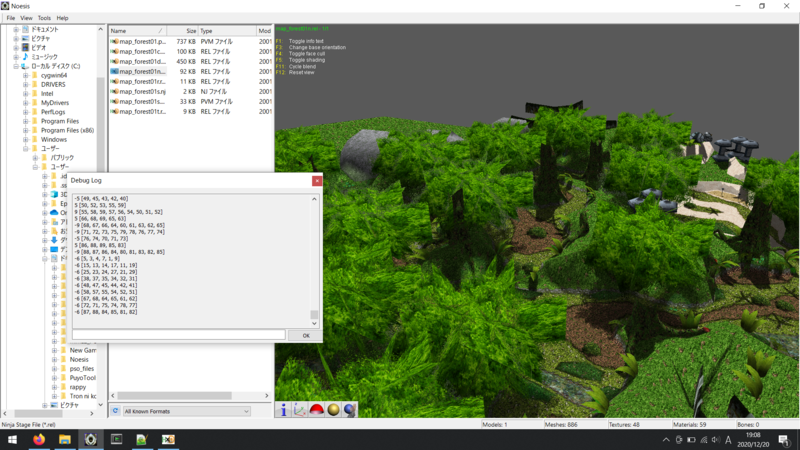Image resolution: width=800 pixels, height=450 pixels.
Task: Click the ローカル ディスク (C:) drive icon
Action: (x=24, y=66)
